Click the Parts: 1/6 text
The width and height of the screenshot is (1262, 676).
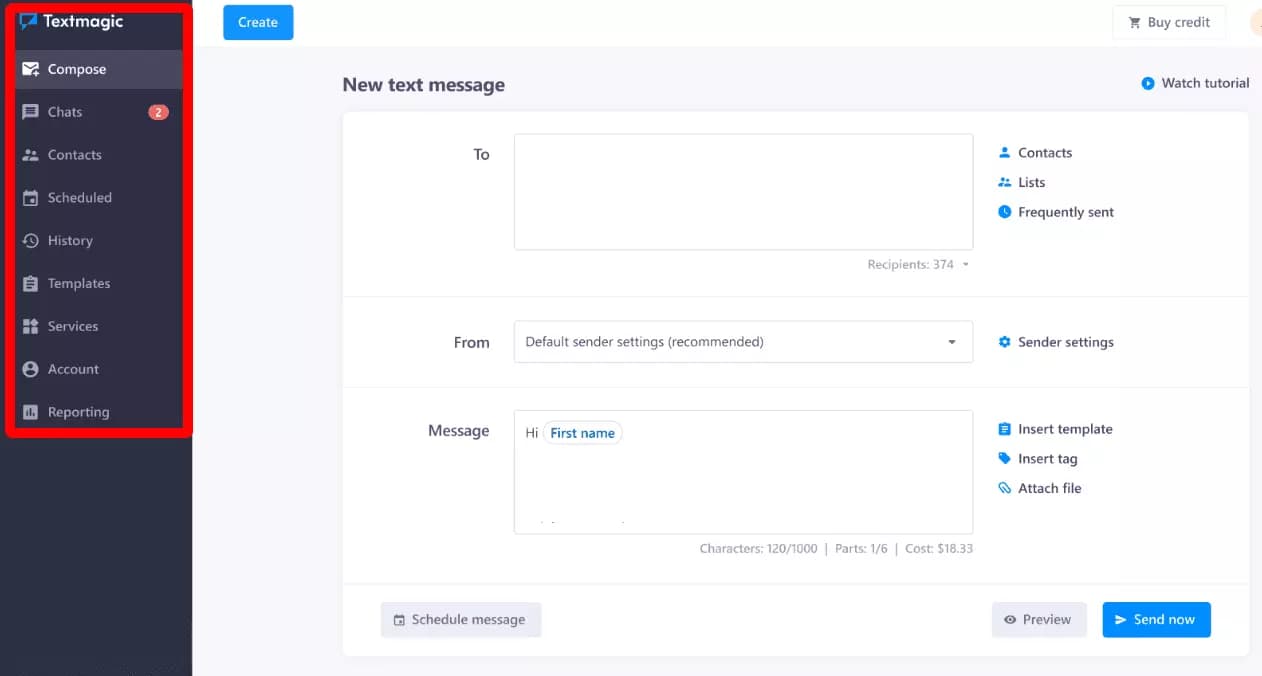tap(861, 549)
